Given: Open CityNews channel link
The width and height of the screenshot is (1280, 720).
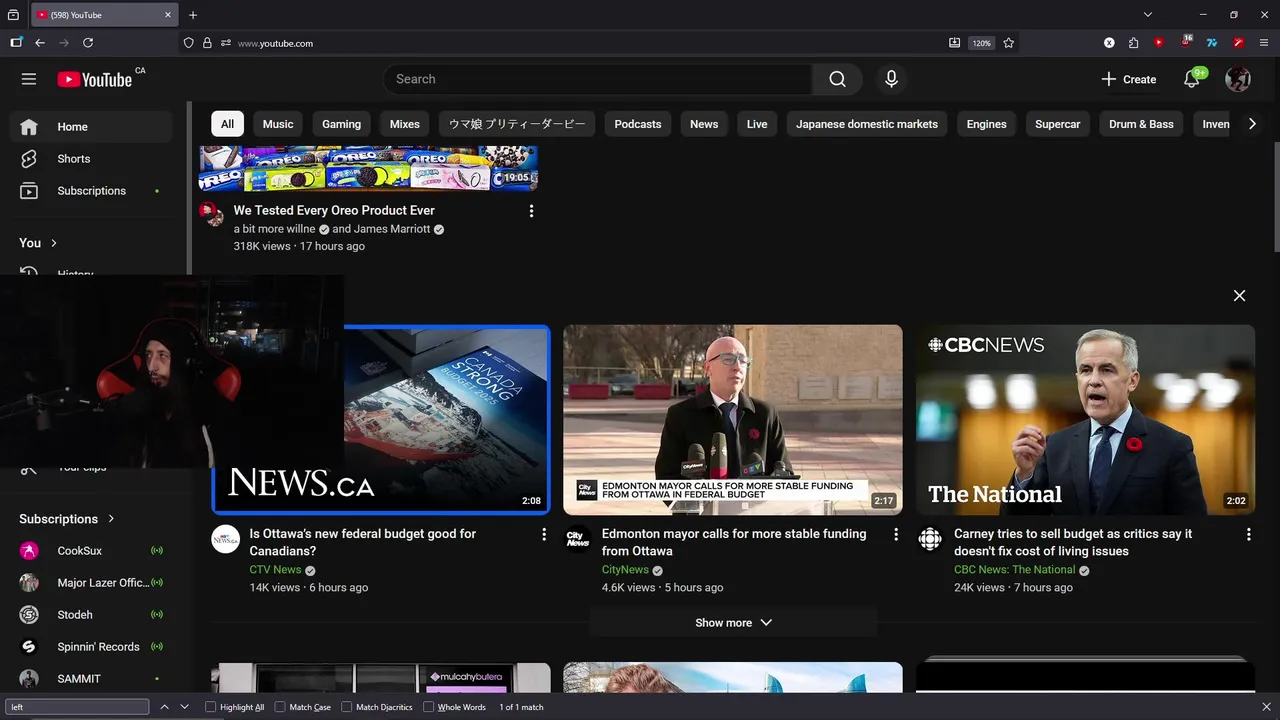Looking at the screenshot, I should [625, 570].
